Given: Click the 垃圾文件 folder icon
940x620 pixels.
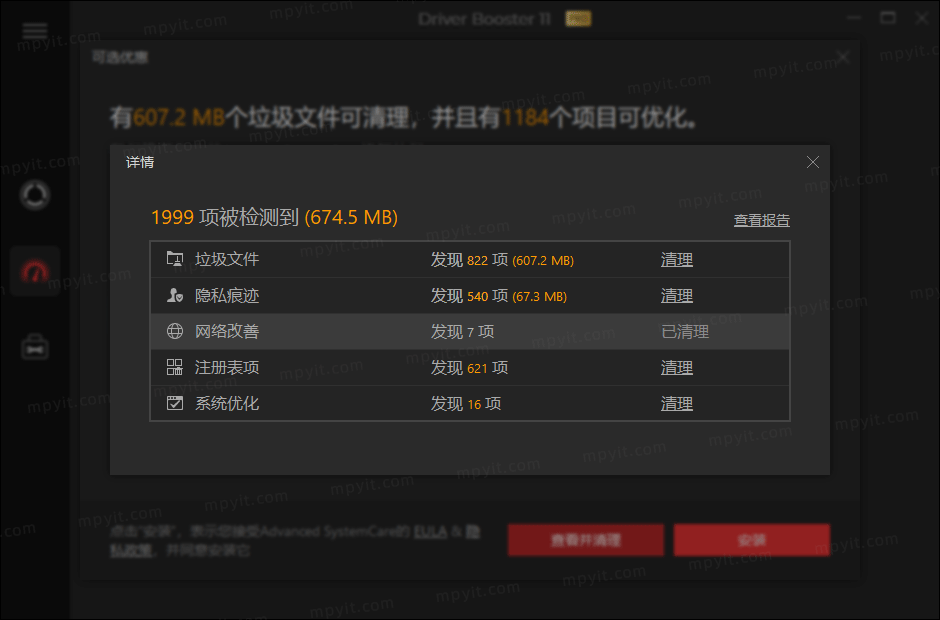Looking at the screenshot, I should (x=174, y=259).
